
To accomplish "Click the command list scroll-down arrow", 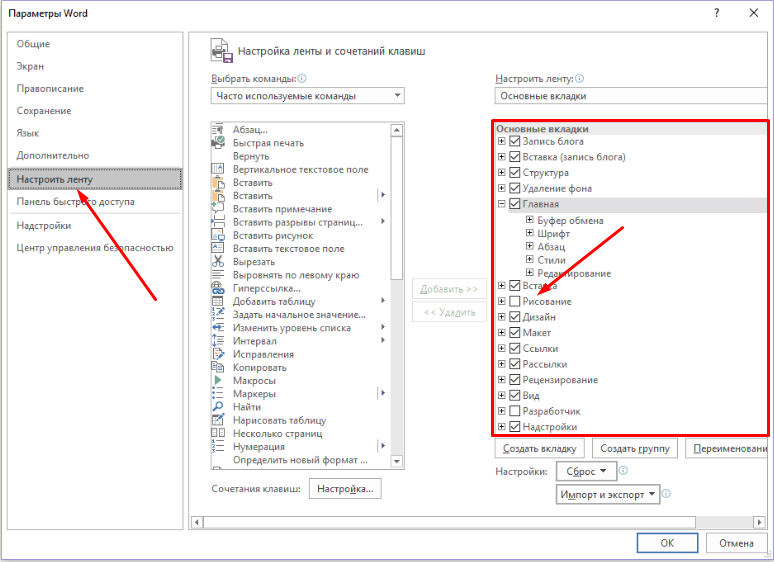I will point(397,461).
